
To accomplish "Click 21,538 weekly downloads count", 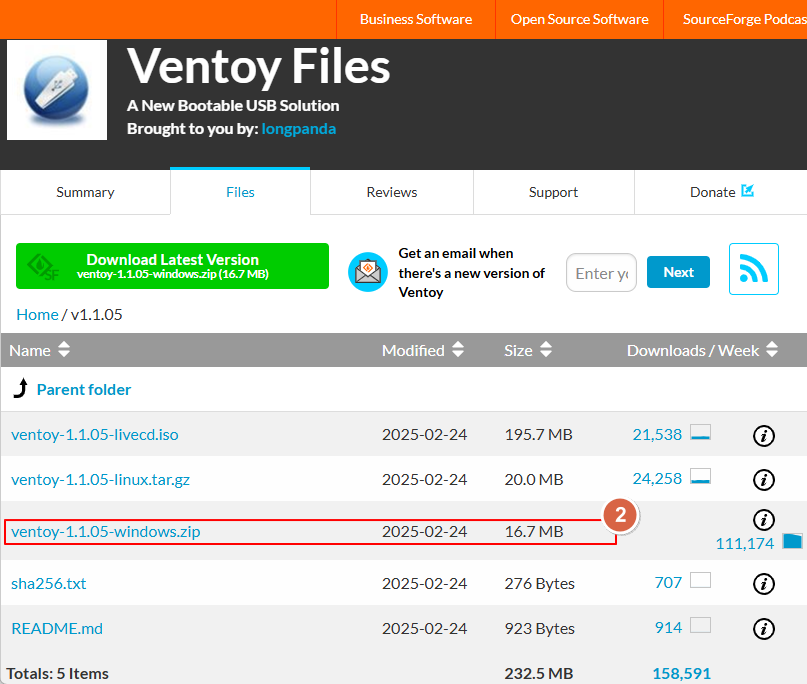I will (x=657, y=434).
